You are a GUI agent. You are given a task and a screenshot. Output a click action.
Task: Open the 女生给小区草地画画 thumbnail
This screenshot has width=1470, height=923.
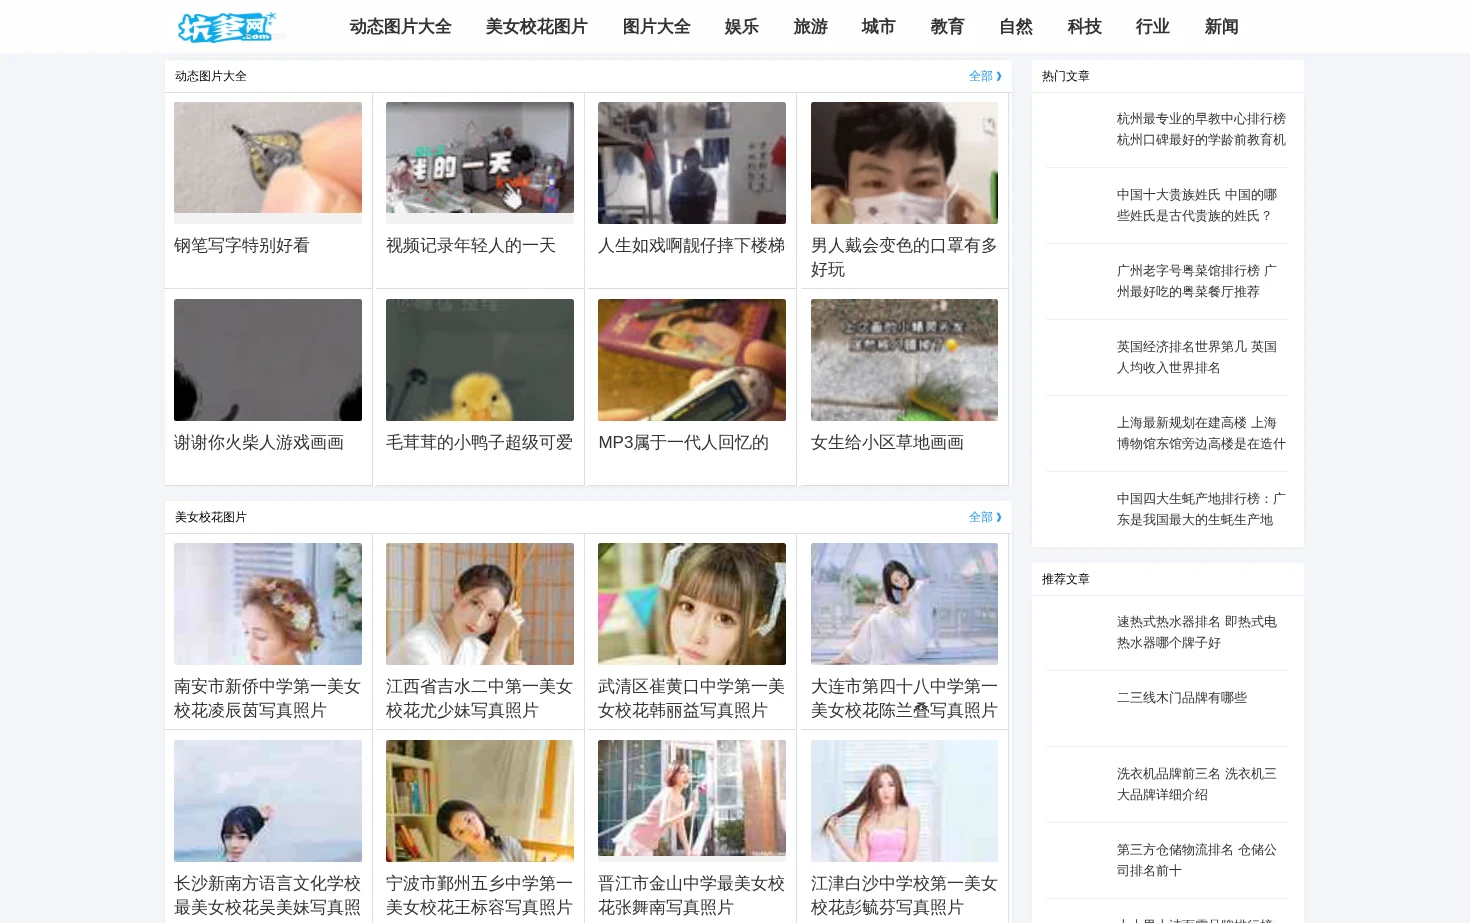coord(904,359)
